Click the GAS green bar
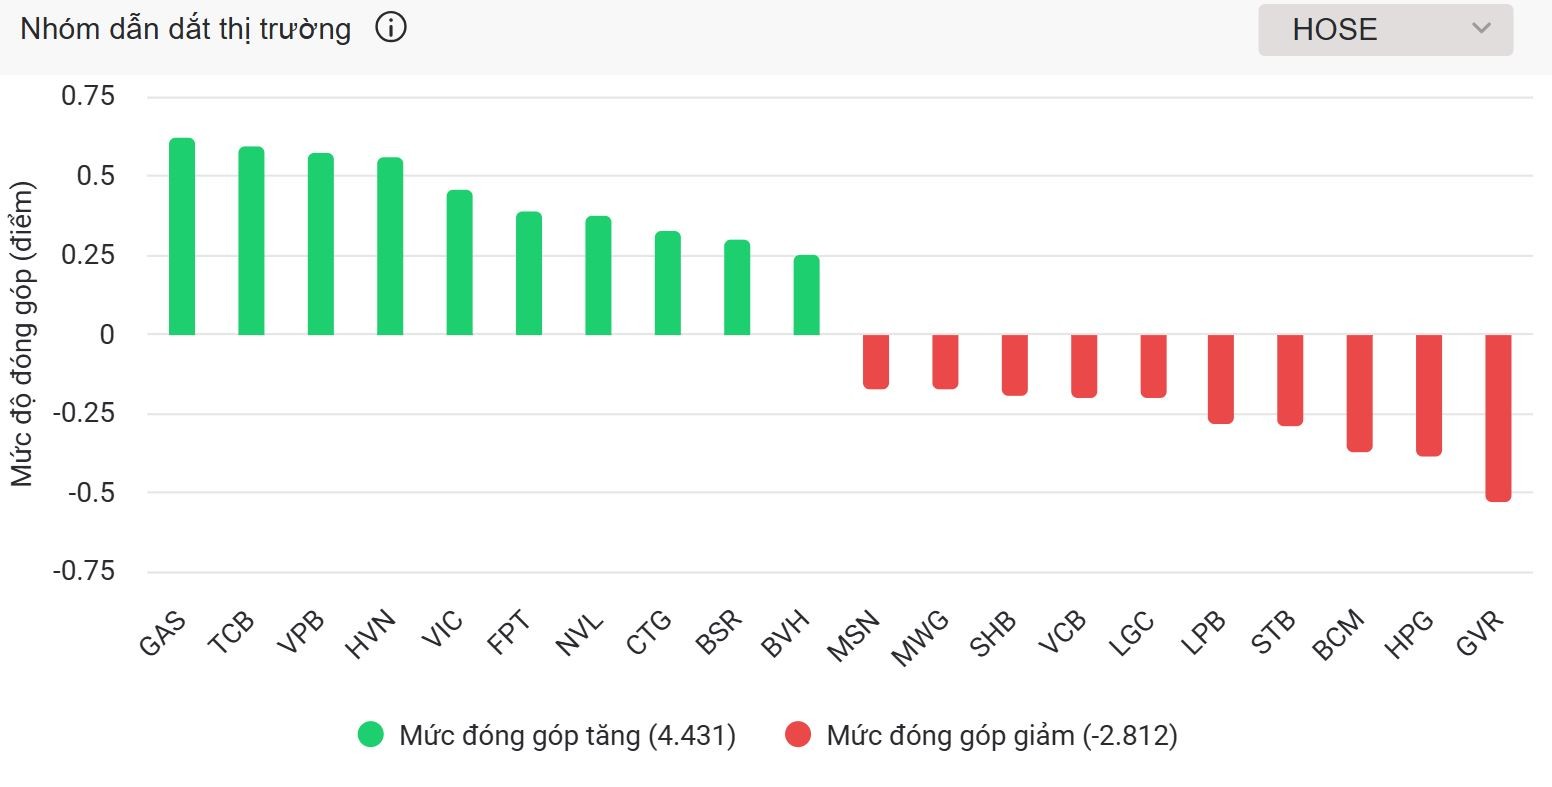This screenshot has width=1552, height=787. tap(182, 236)
